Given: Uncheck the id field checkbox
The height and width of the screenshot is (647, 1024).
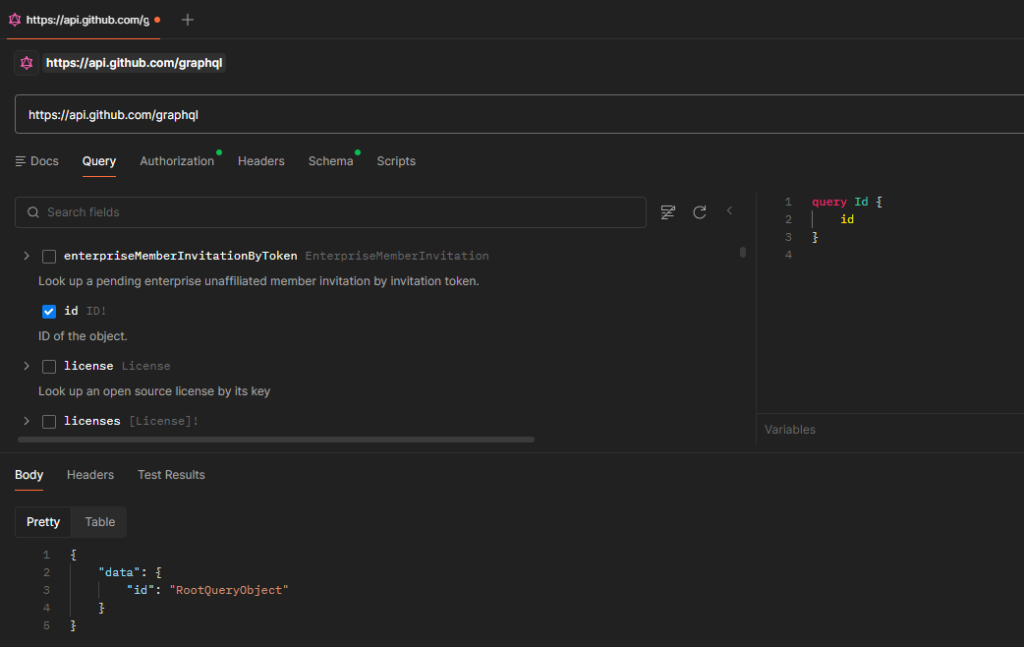Looking at the screenshot, I should (x=49, y=311).
